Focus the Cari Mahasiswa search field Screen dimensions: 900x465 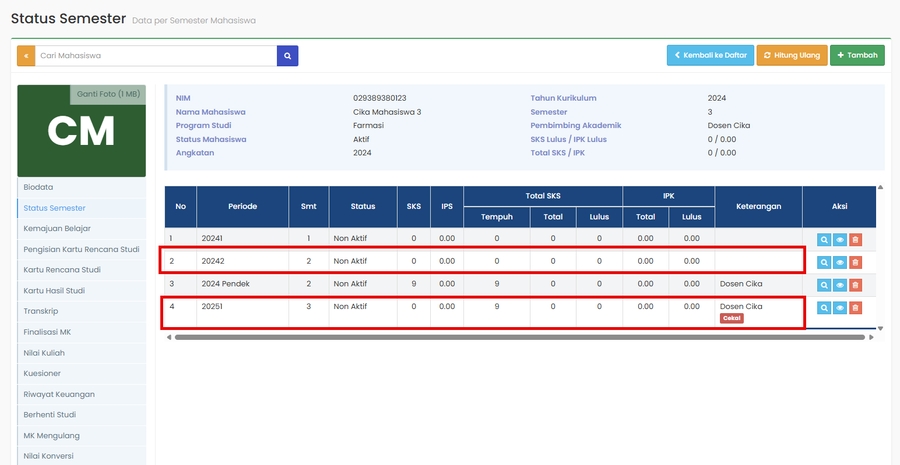tap(155, 56)
